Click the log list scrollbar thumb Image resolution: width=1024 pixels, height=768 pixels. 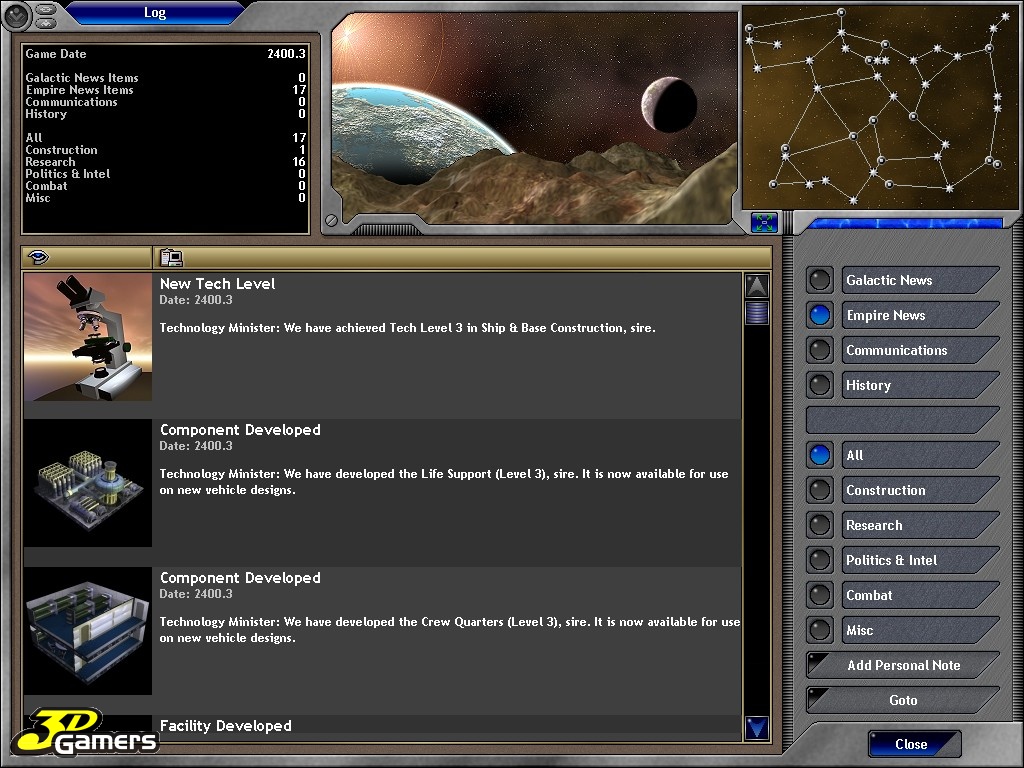(x=757, y=313)
